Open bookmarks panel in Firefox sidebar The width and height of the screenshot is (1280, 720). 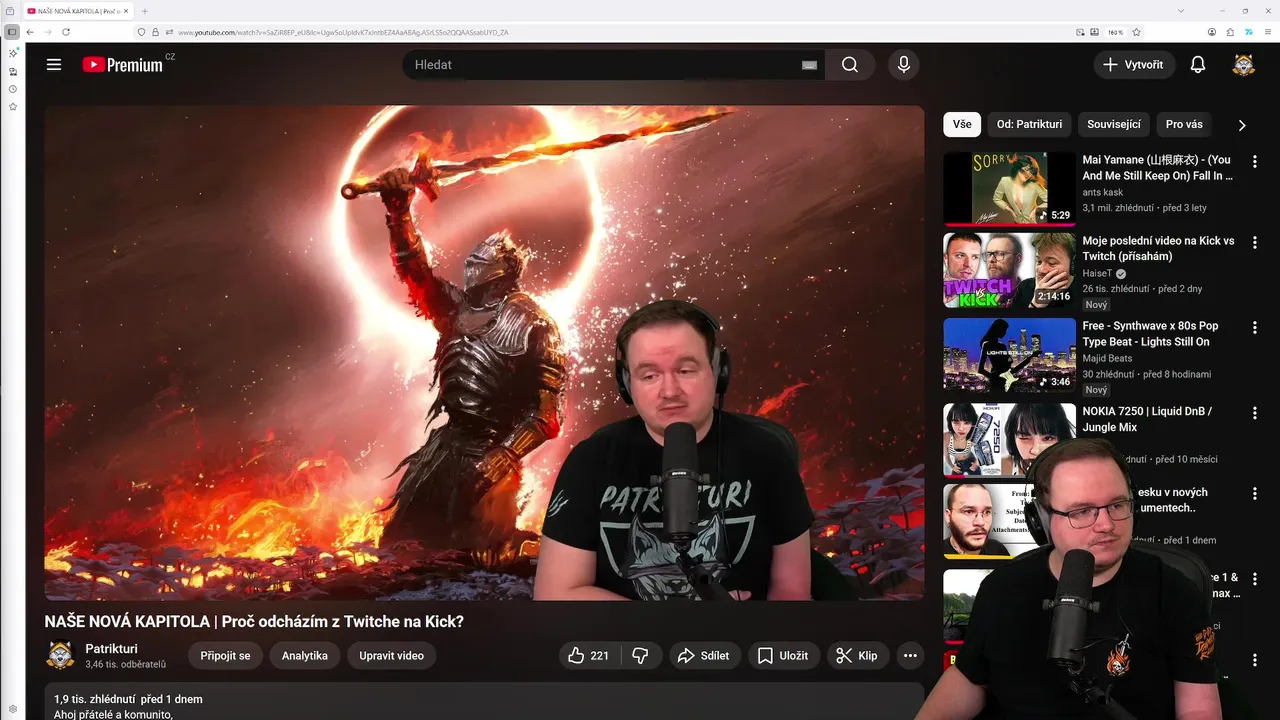pos(13,106)
